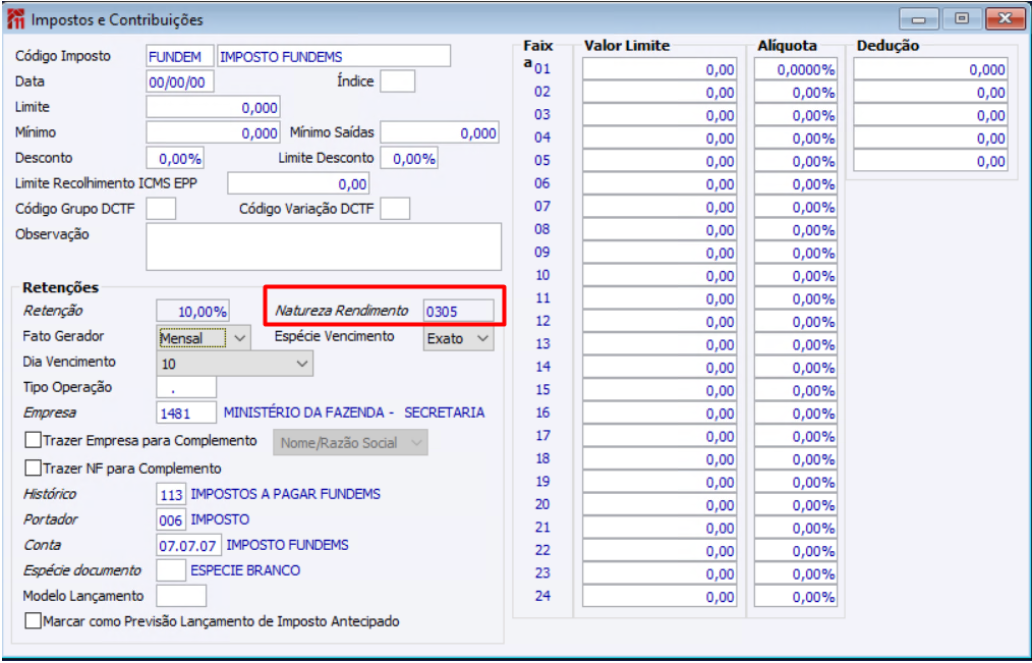
Task: Click the Limite value field
Action: (213, 107)
